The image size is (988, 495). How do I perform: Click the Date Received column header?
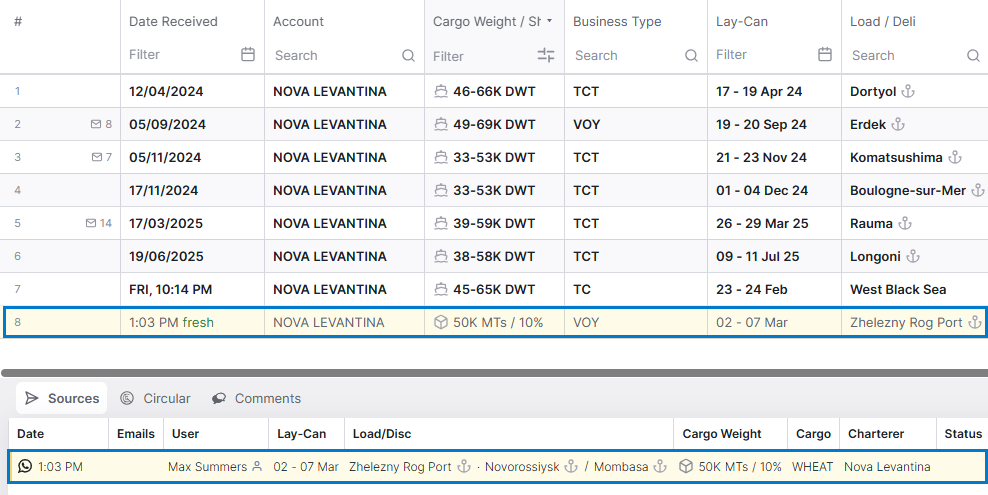click(173, 21)
